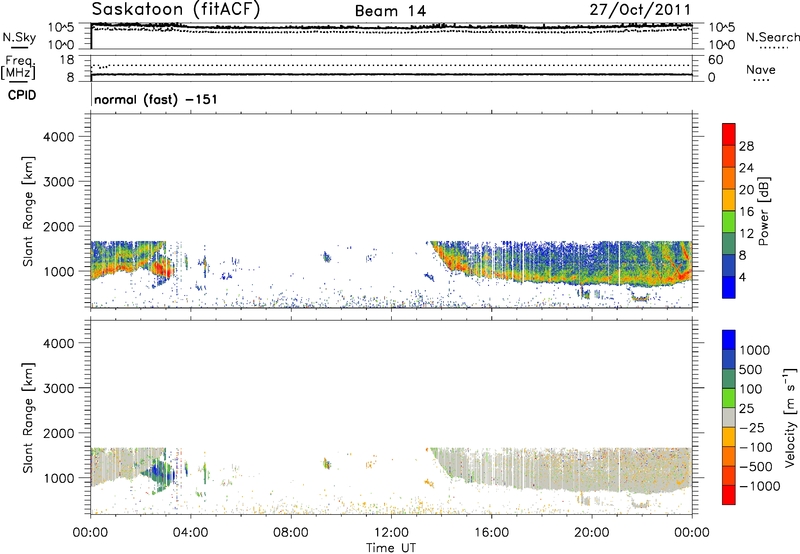Click the 3000 tick of velocity panel
Image resolution: width=800 pixels, height=554 pixels.
59,388
